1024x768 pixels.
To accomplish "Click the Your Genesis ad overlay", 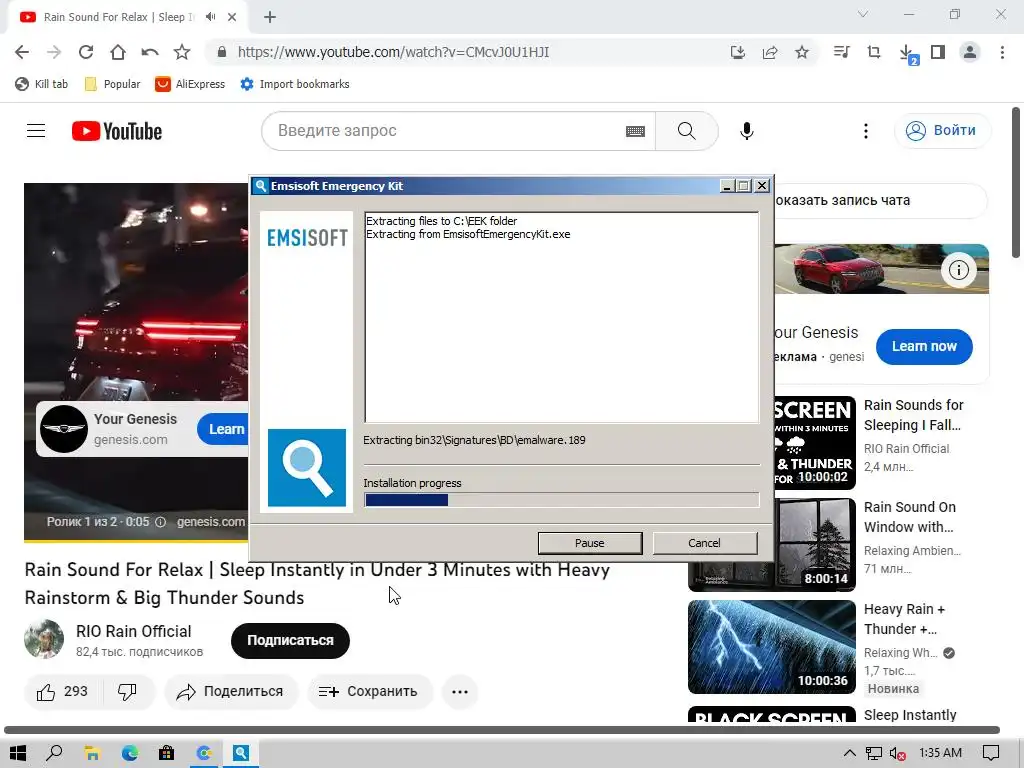I will tap(142, 429).
